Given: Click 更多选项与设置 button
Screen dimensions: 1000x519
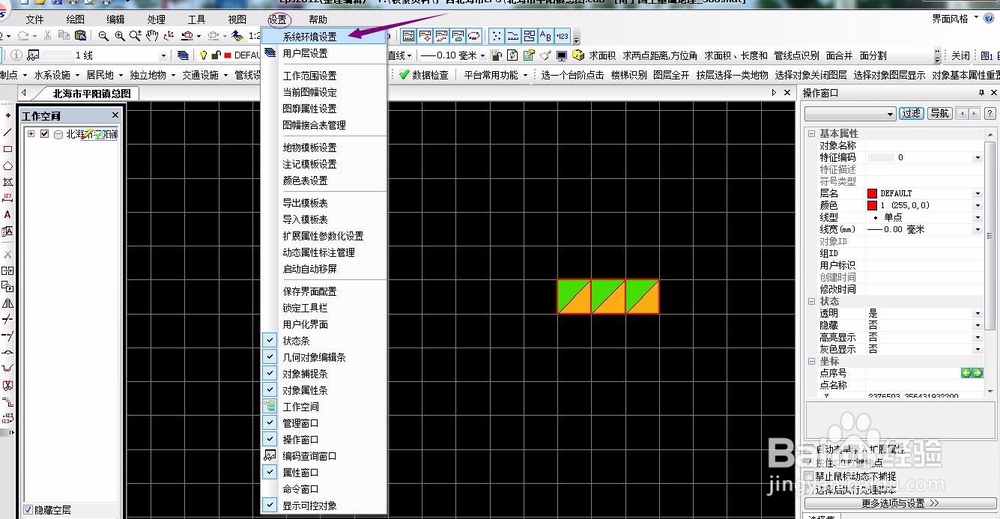Looking at the screenshot, I should [900, 503].
